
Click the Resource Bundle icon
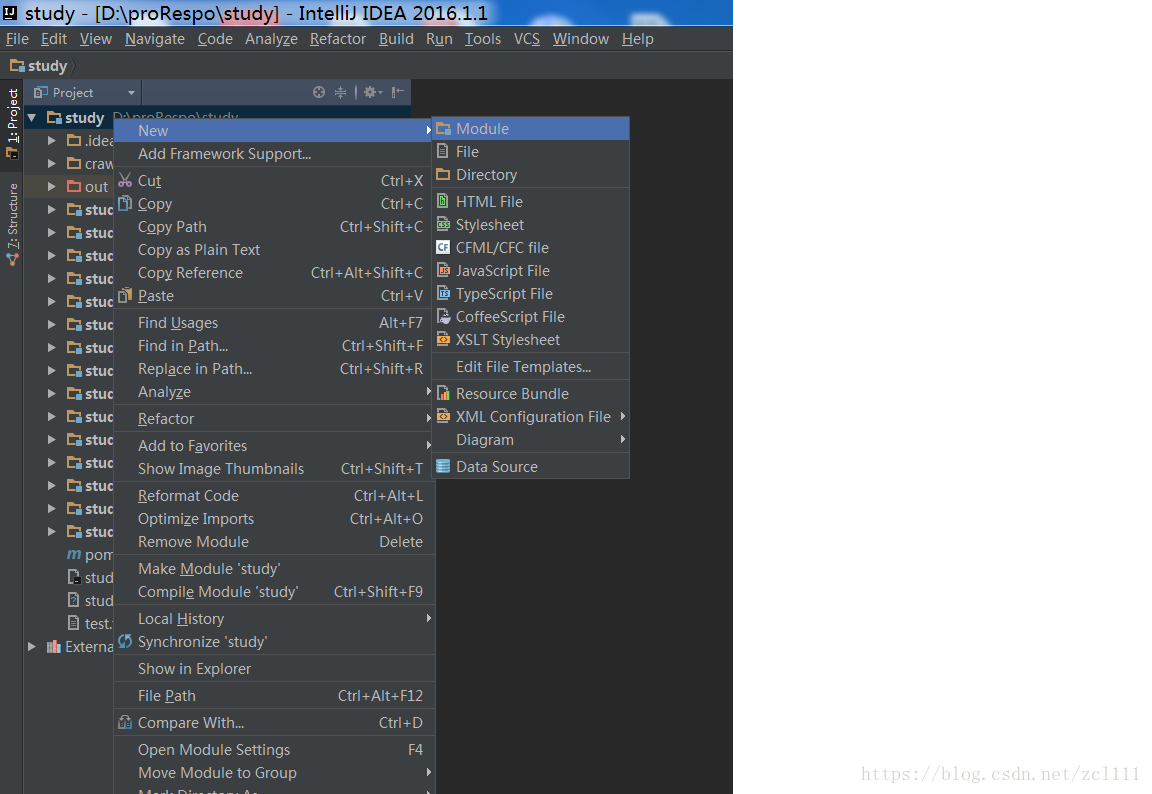pos(443,393)
